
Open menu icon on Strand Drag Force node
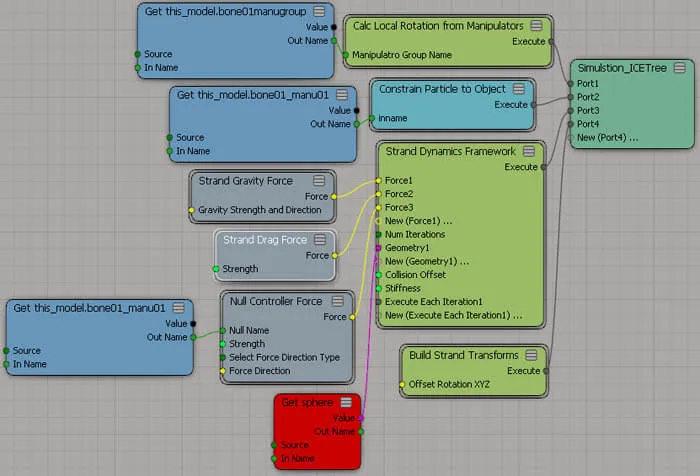coord(320,240)
